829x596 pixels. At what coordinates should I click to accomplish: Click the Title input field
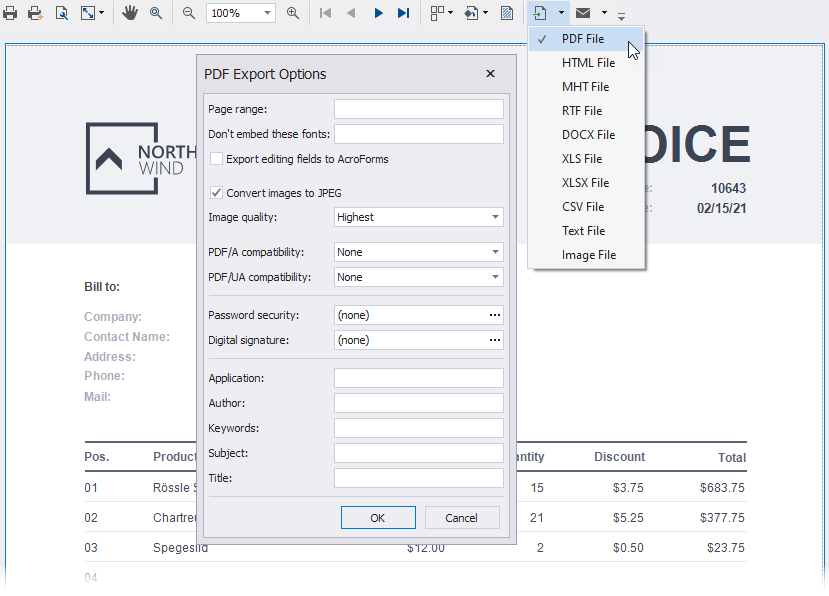[418, 478]
